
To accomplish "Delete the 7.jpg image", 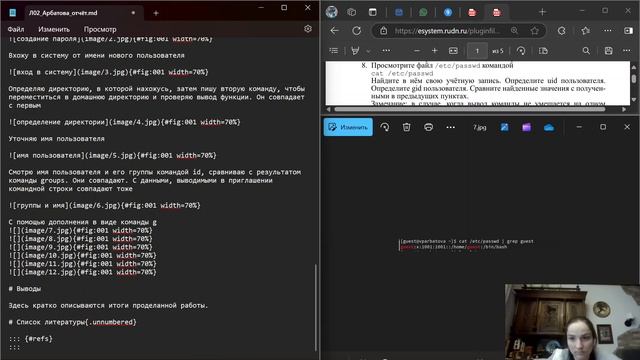I will (x=407, y=127).
